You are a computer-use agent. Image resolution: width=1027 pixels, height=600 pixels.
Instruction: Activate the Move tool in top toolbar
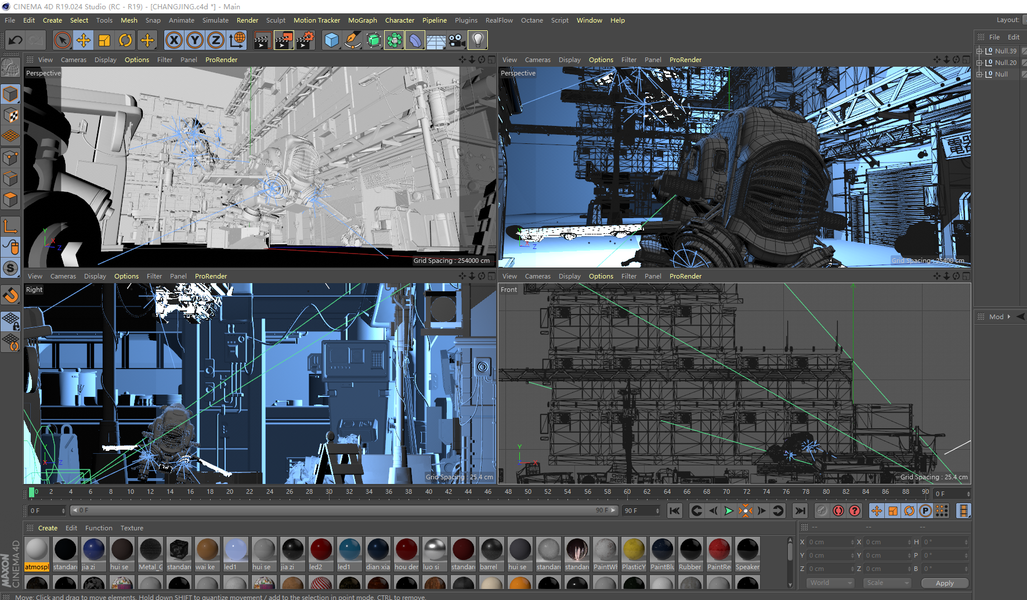click(x=83, y=41)
